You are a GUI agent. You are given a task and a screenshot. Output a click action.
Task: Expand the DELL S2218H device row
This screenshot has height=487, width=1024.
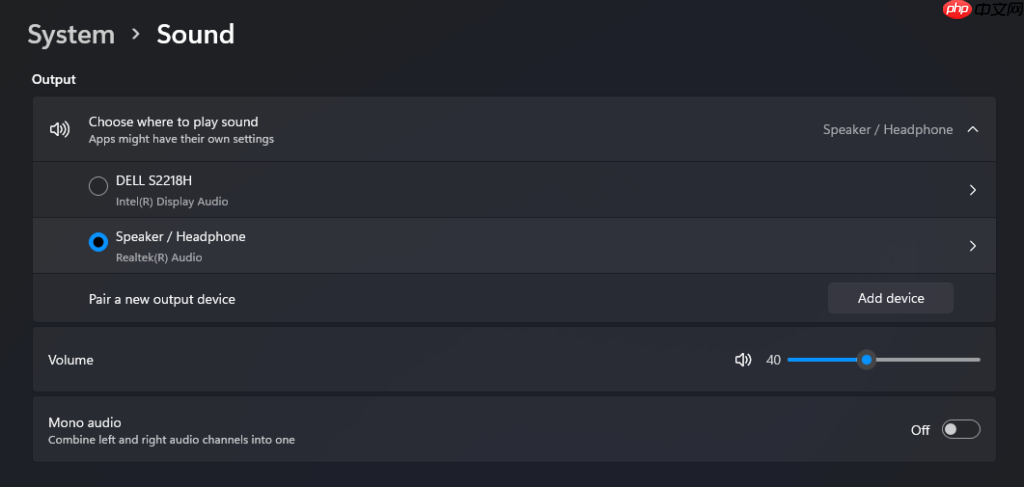(514, 190)
